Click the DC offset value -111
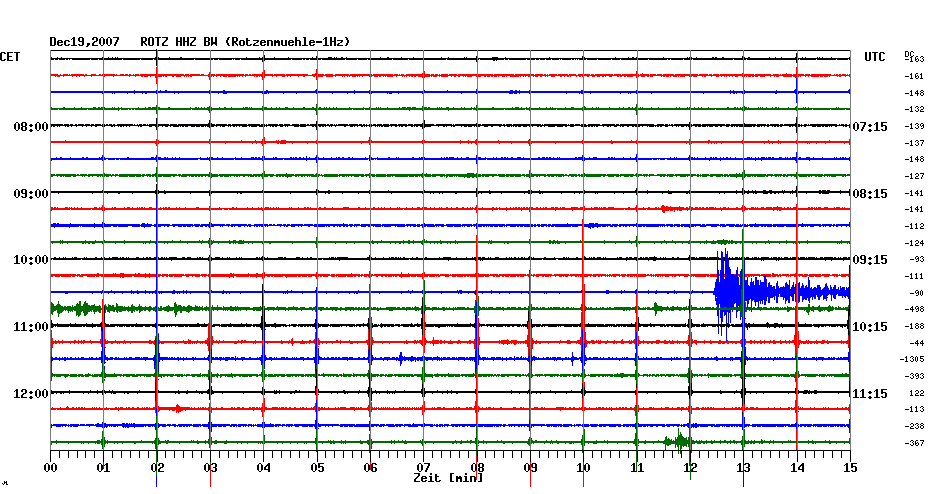 tap(914, 276)
